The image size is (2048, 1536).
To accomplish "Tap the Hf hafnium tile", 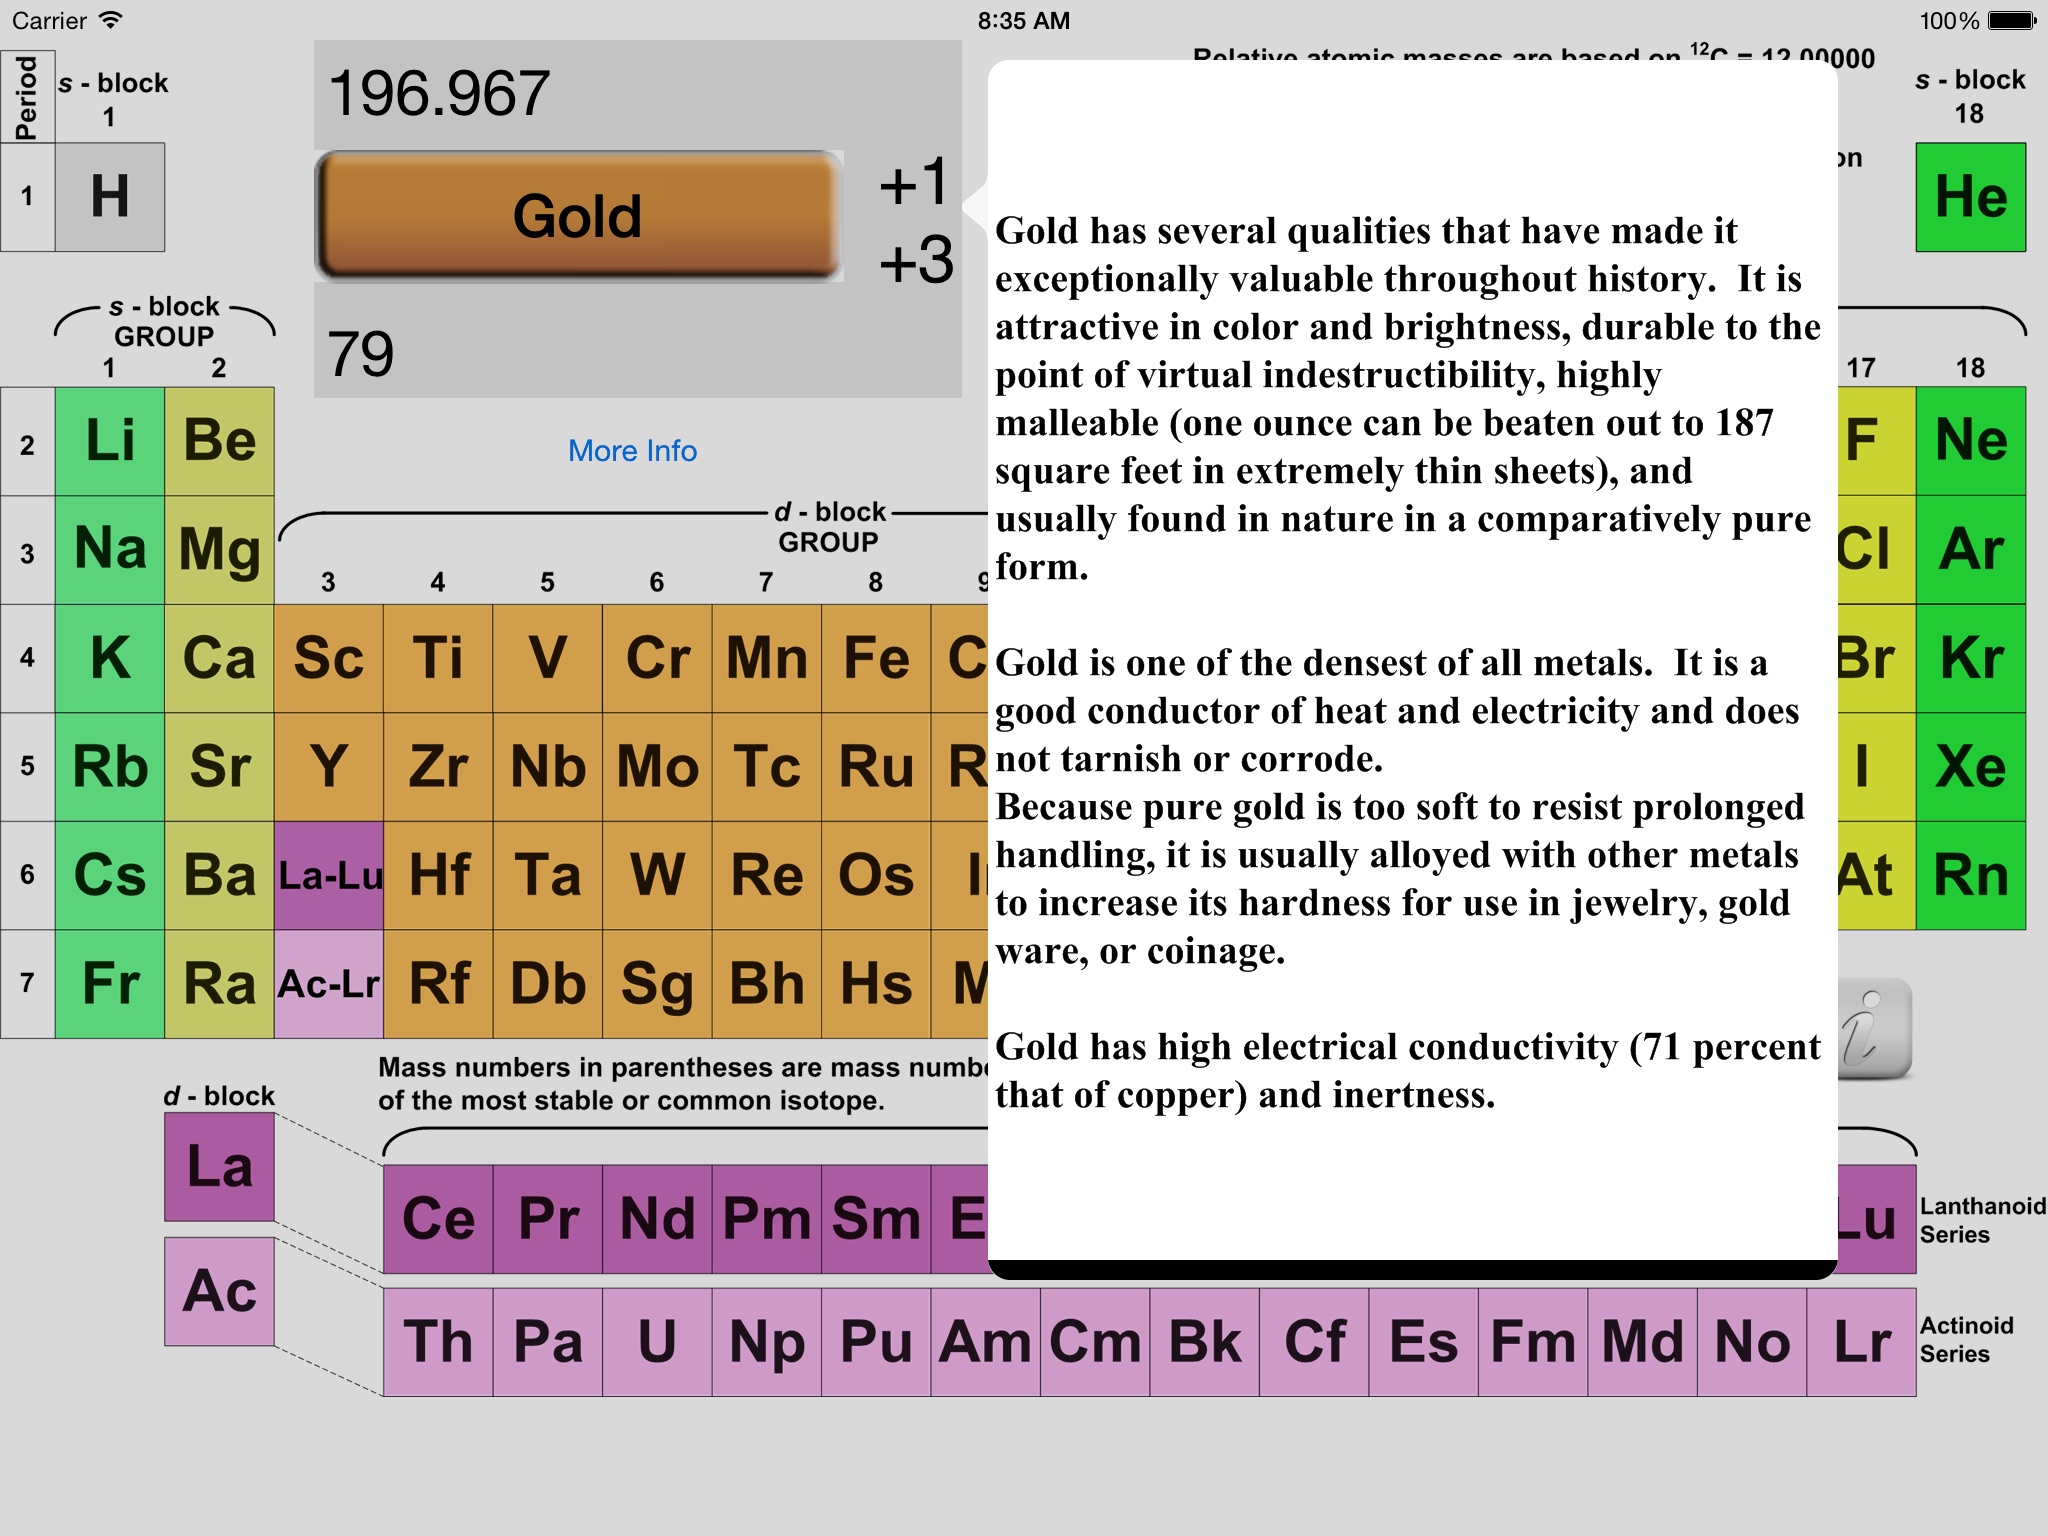I will tap(438, 876).
